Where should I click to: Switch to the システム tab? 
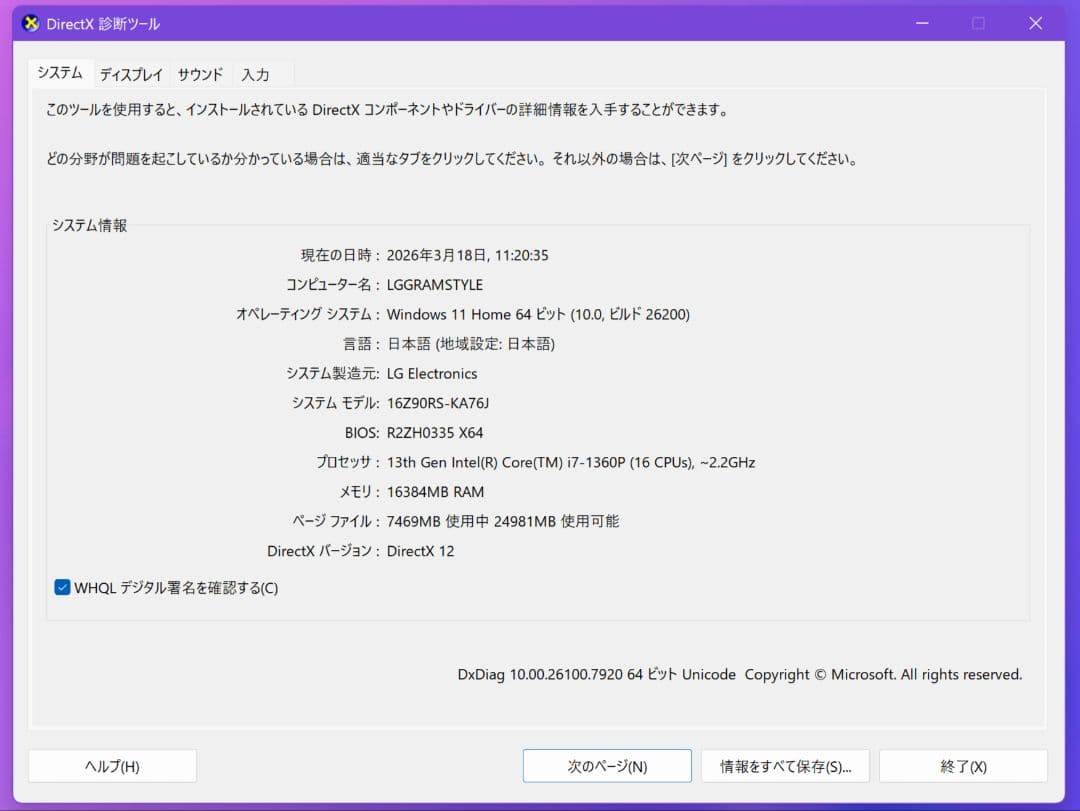60,73
